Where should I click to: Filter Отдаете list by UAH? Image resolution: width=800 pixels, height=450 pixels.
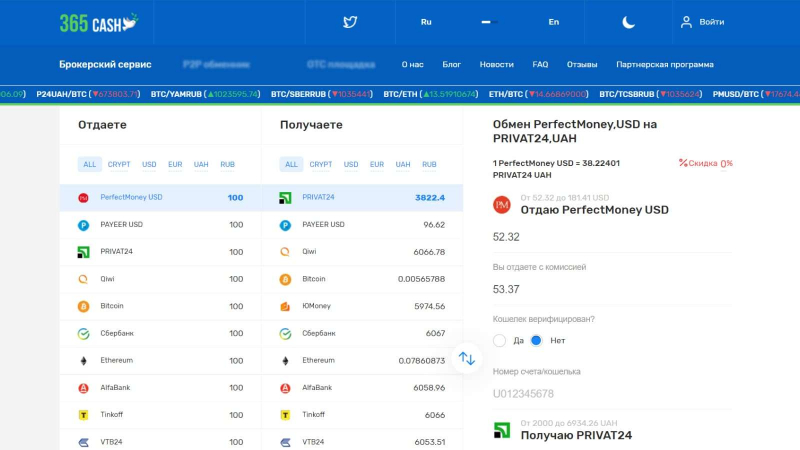click(x=201, y=164)
